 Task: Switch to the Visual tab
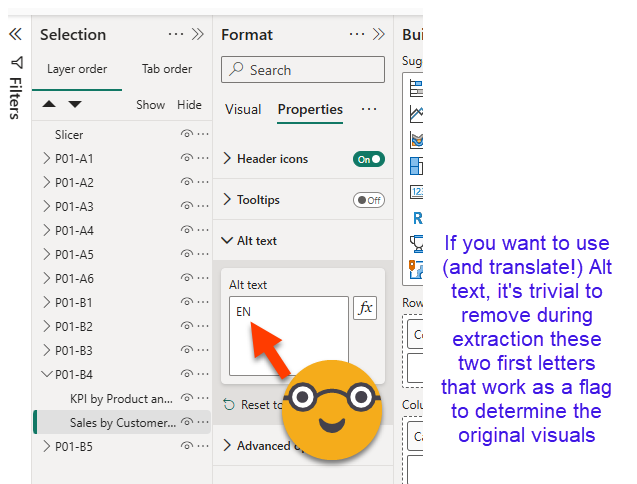(x=243, y=109)
